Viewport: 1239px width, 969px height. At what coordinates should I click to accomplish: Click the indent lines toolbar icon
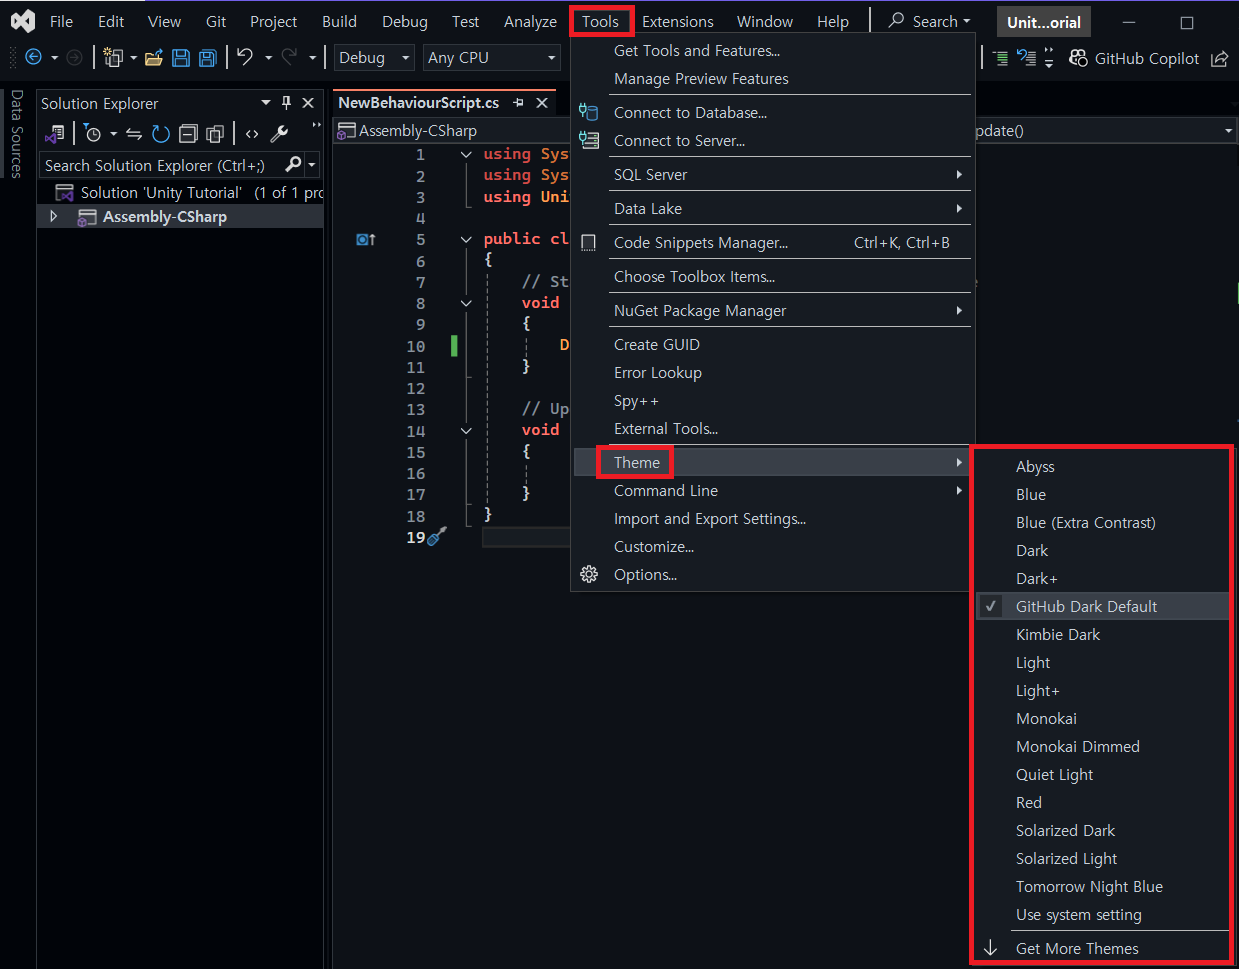(x=1001, y=58)
